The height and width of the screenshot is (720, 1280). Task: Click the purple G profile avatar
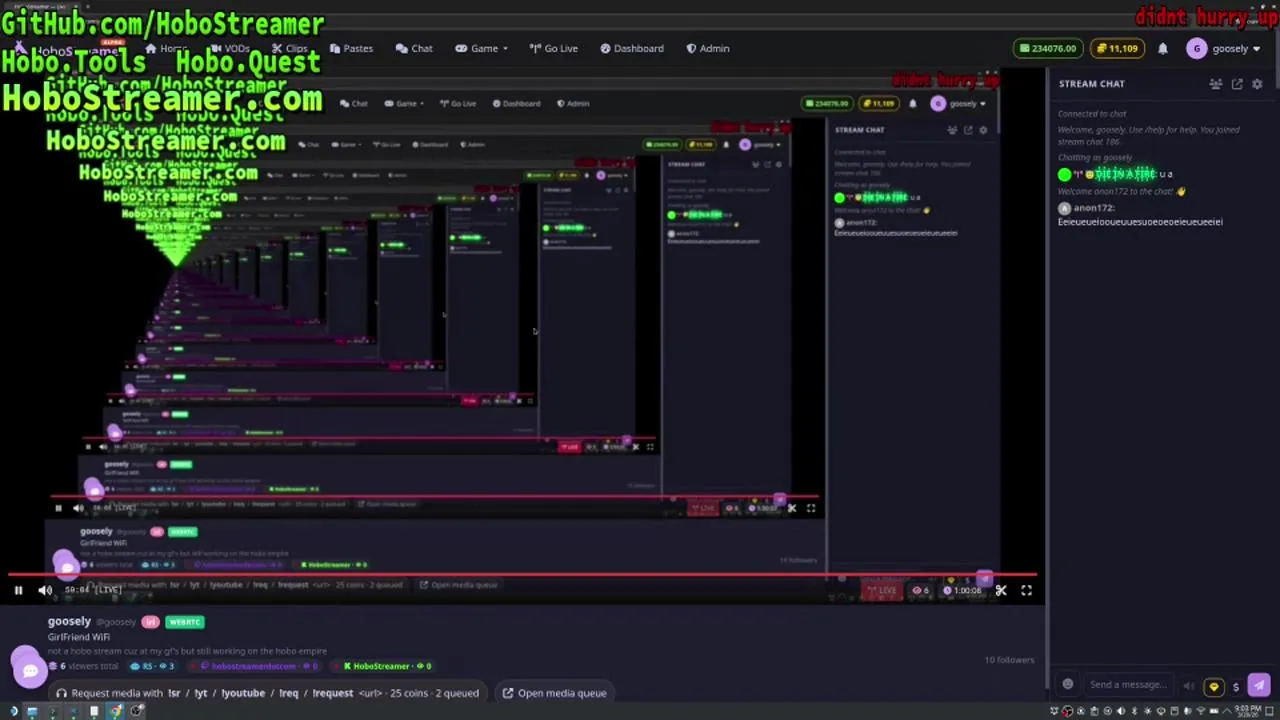1196,48
